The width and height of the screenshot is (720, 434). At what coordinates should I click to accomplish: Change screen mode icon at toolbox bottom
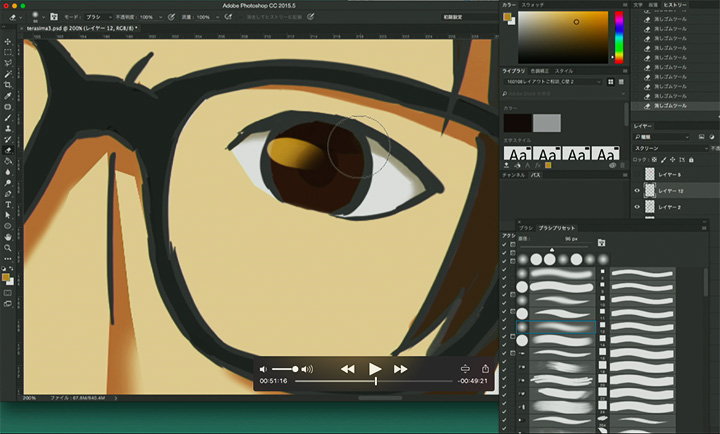(8, 304)
